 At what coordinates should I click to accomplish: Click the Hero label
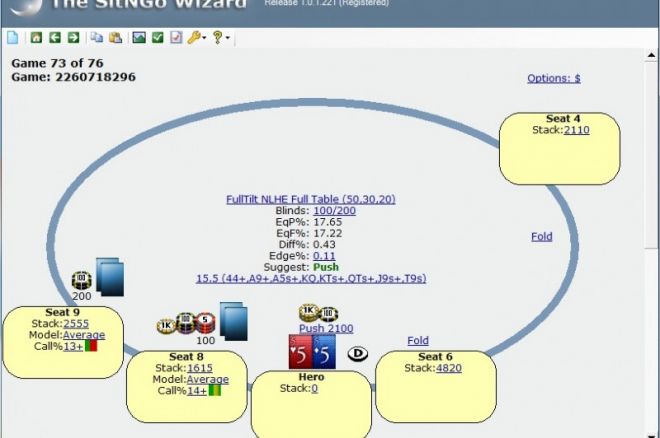311,377
